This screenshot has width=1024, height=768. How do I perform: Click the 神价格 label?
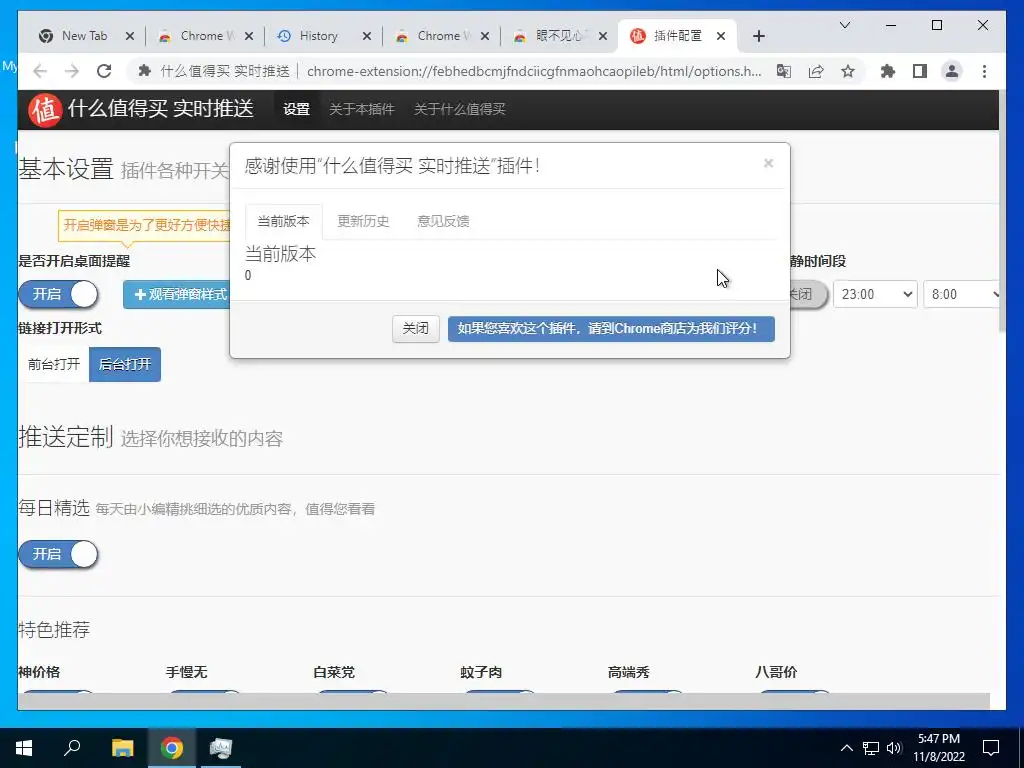[x=39, y=672]
